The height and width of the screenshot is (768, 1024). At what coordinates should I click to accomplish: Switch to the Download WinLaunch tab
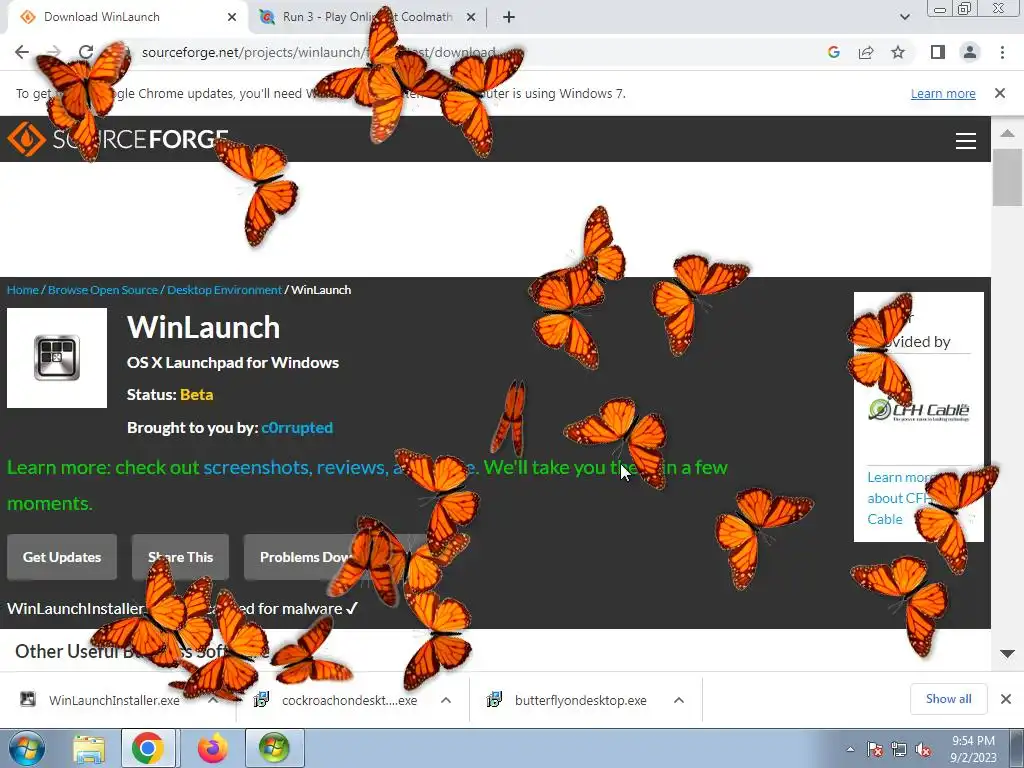pos(124,17)
